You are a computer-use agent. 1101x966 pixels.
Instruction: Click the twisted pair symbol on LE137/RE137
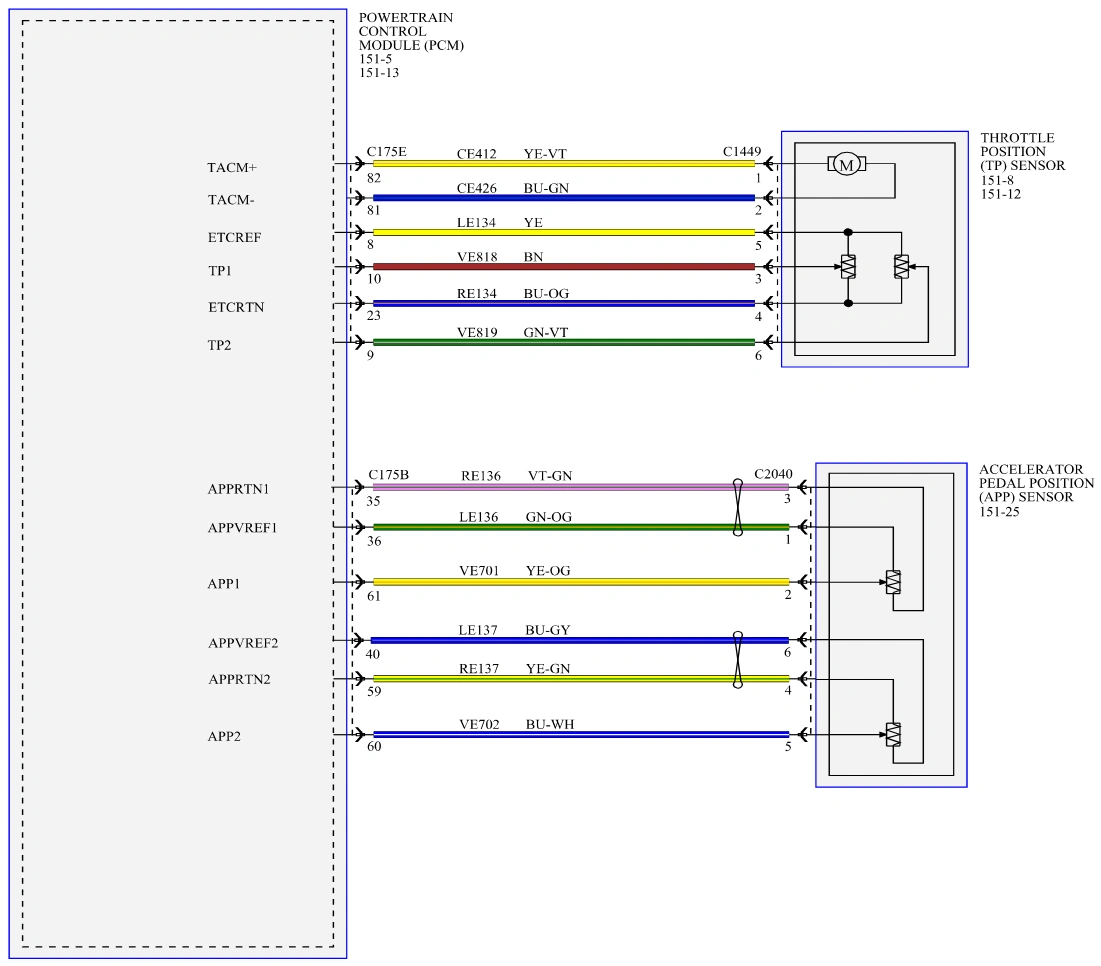pyautogui.click(x=738, y=660)
